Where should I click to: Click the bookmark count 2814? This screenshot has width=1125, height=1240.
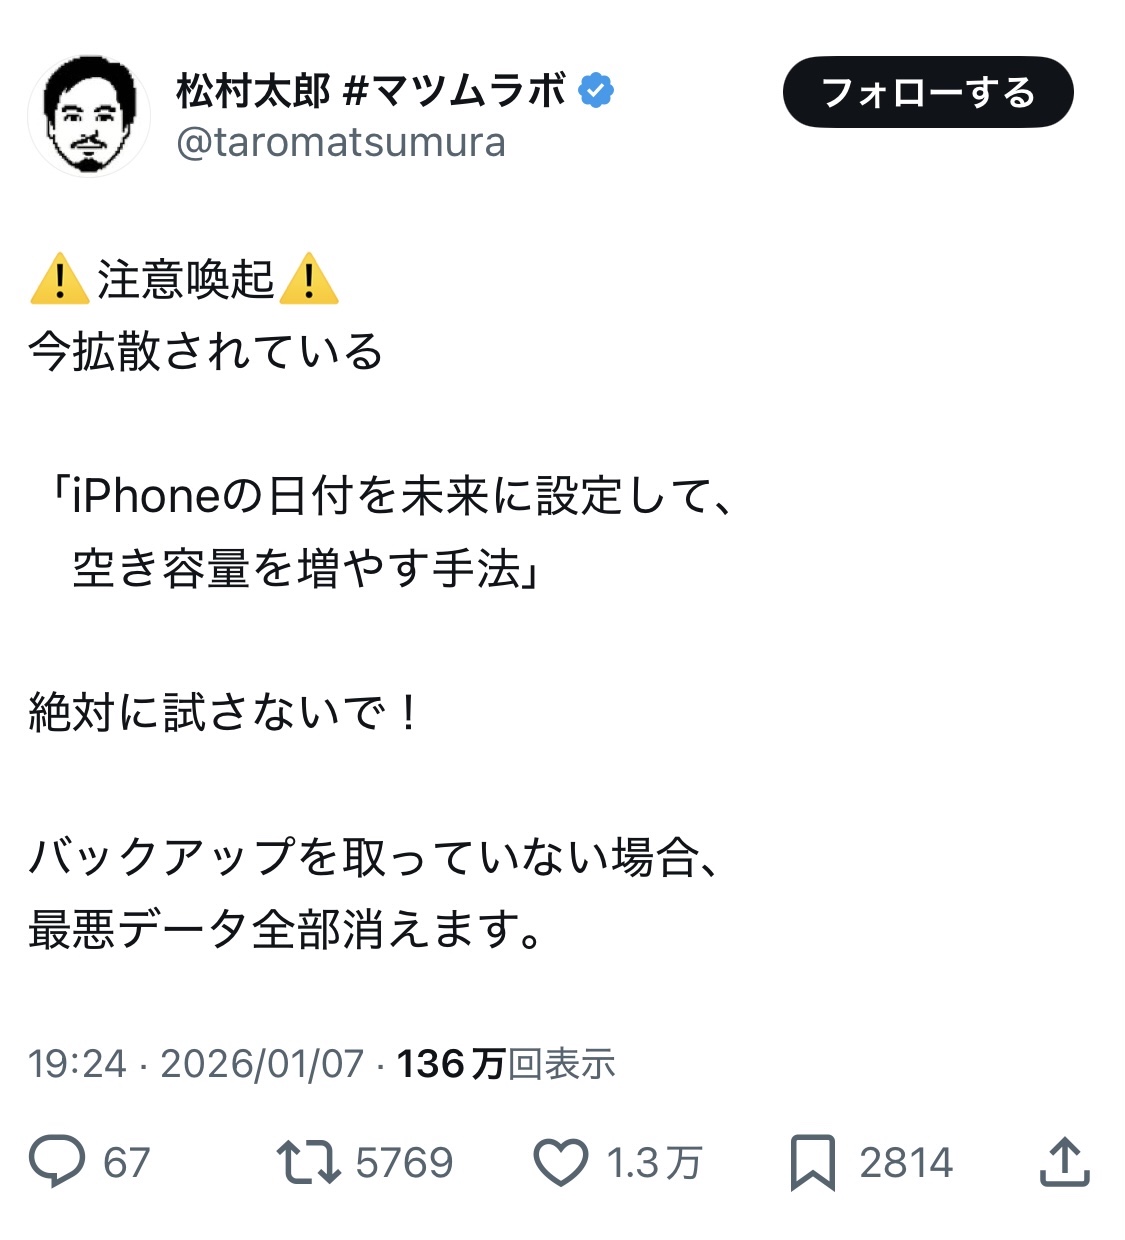click(x=906, y=1163)
